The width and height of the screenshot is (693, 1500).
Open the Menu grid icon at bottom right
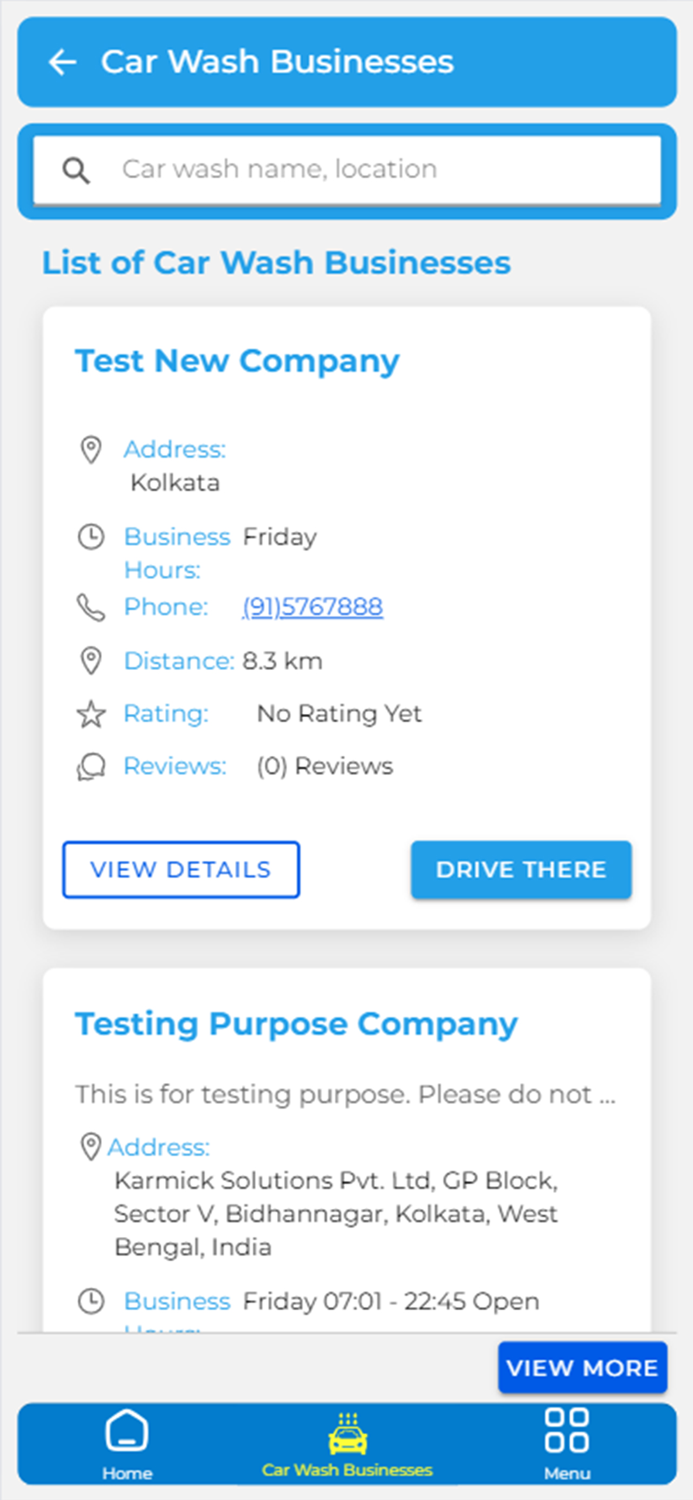567,1432
